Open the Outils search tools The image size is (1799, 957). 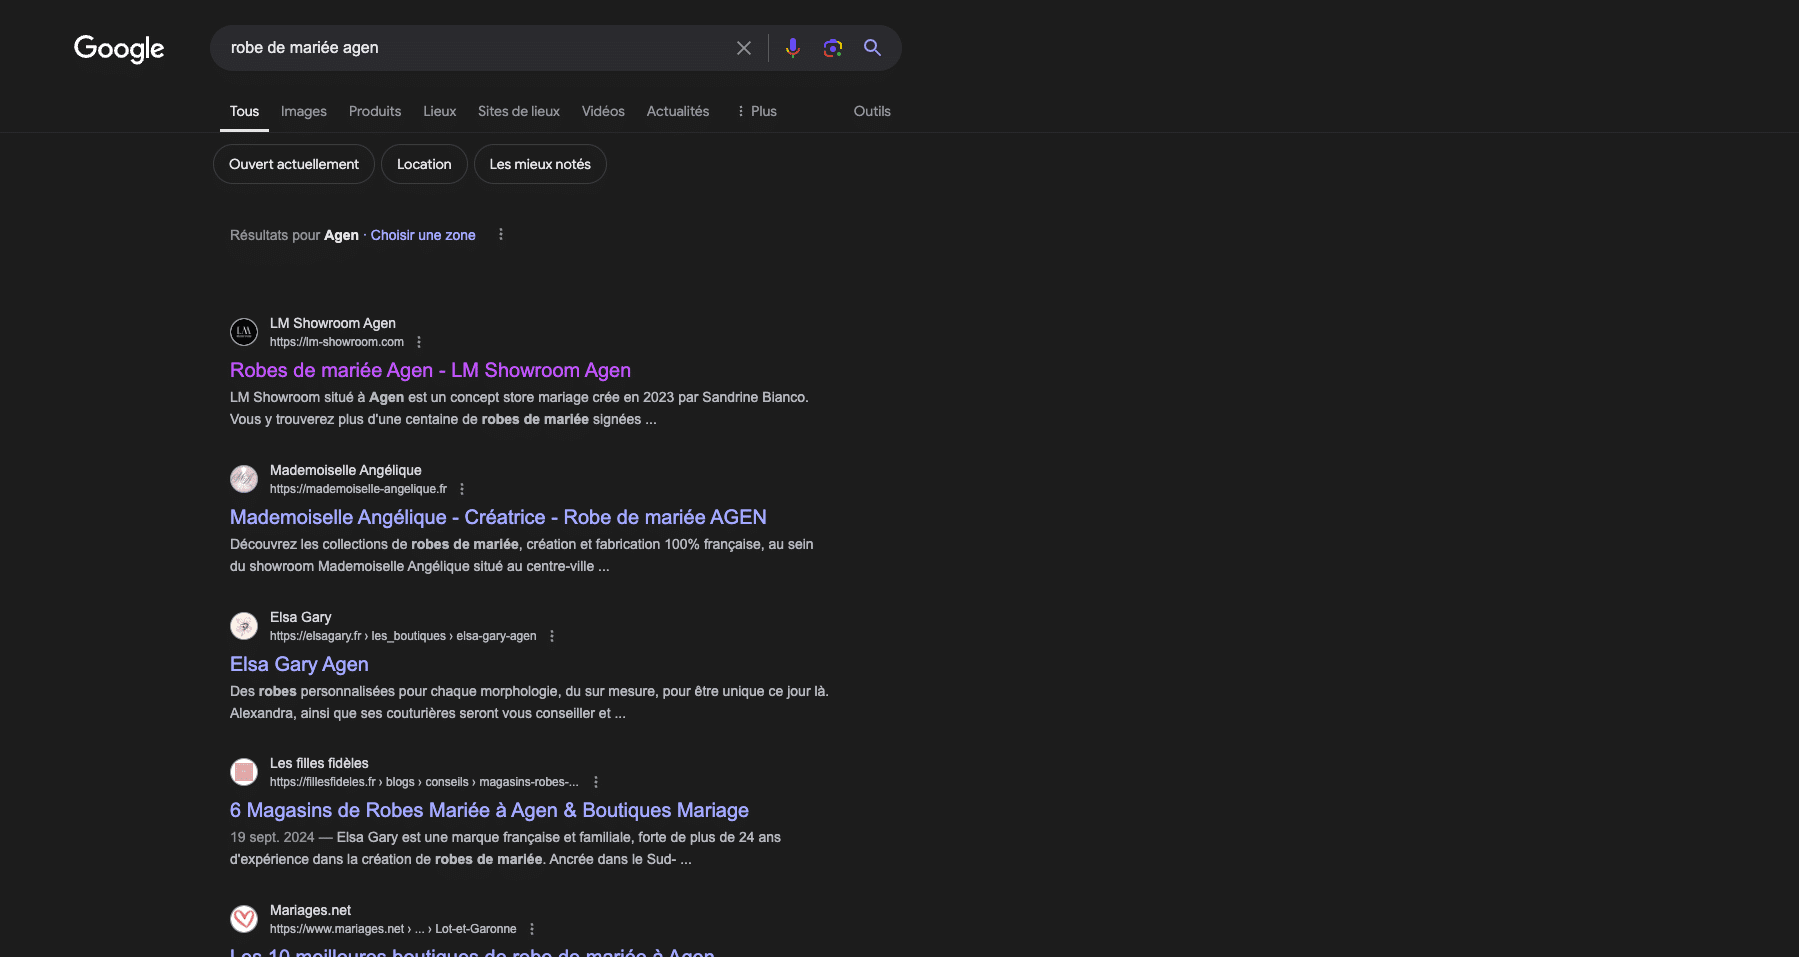871,111
